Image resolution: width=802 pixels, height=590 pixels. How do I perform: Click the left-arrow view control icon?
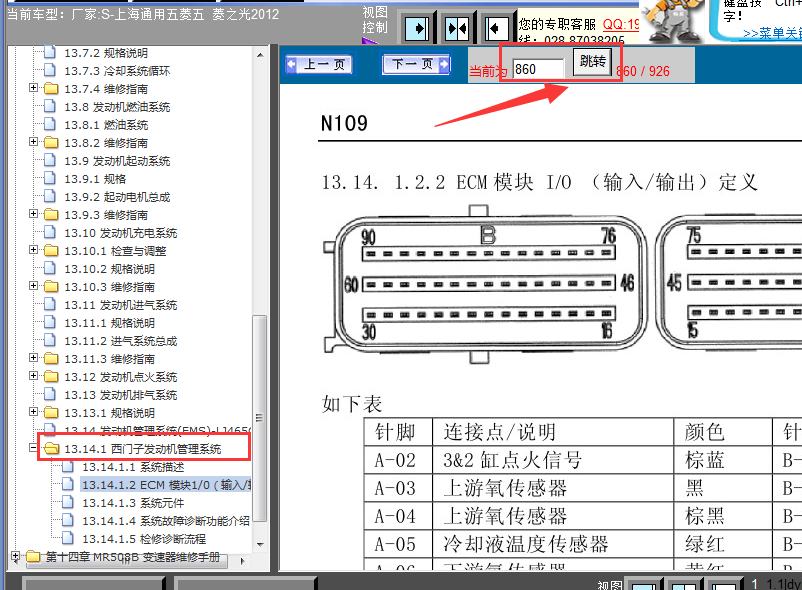point(497,28)
